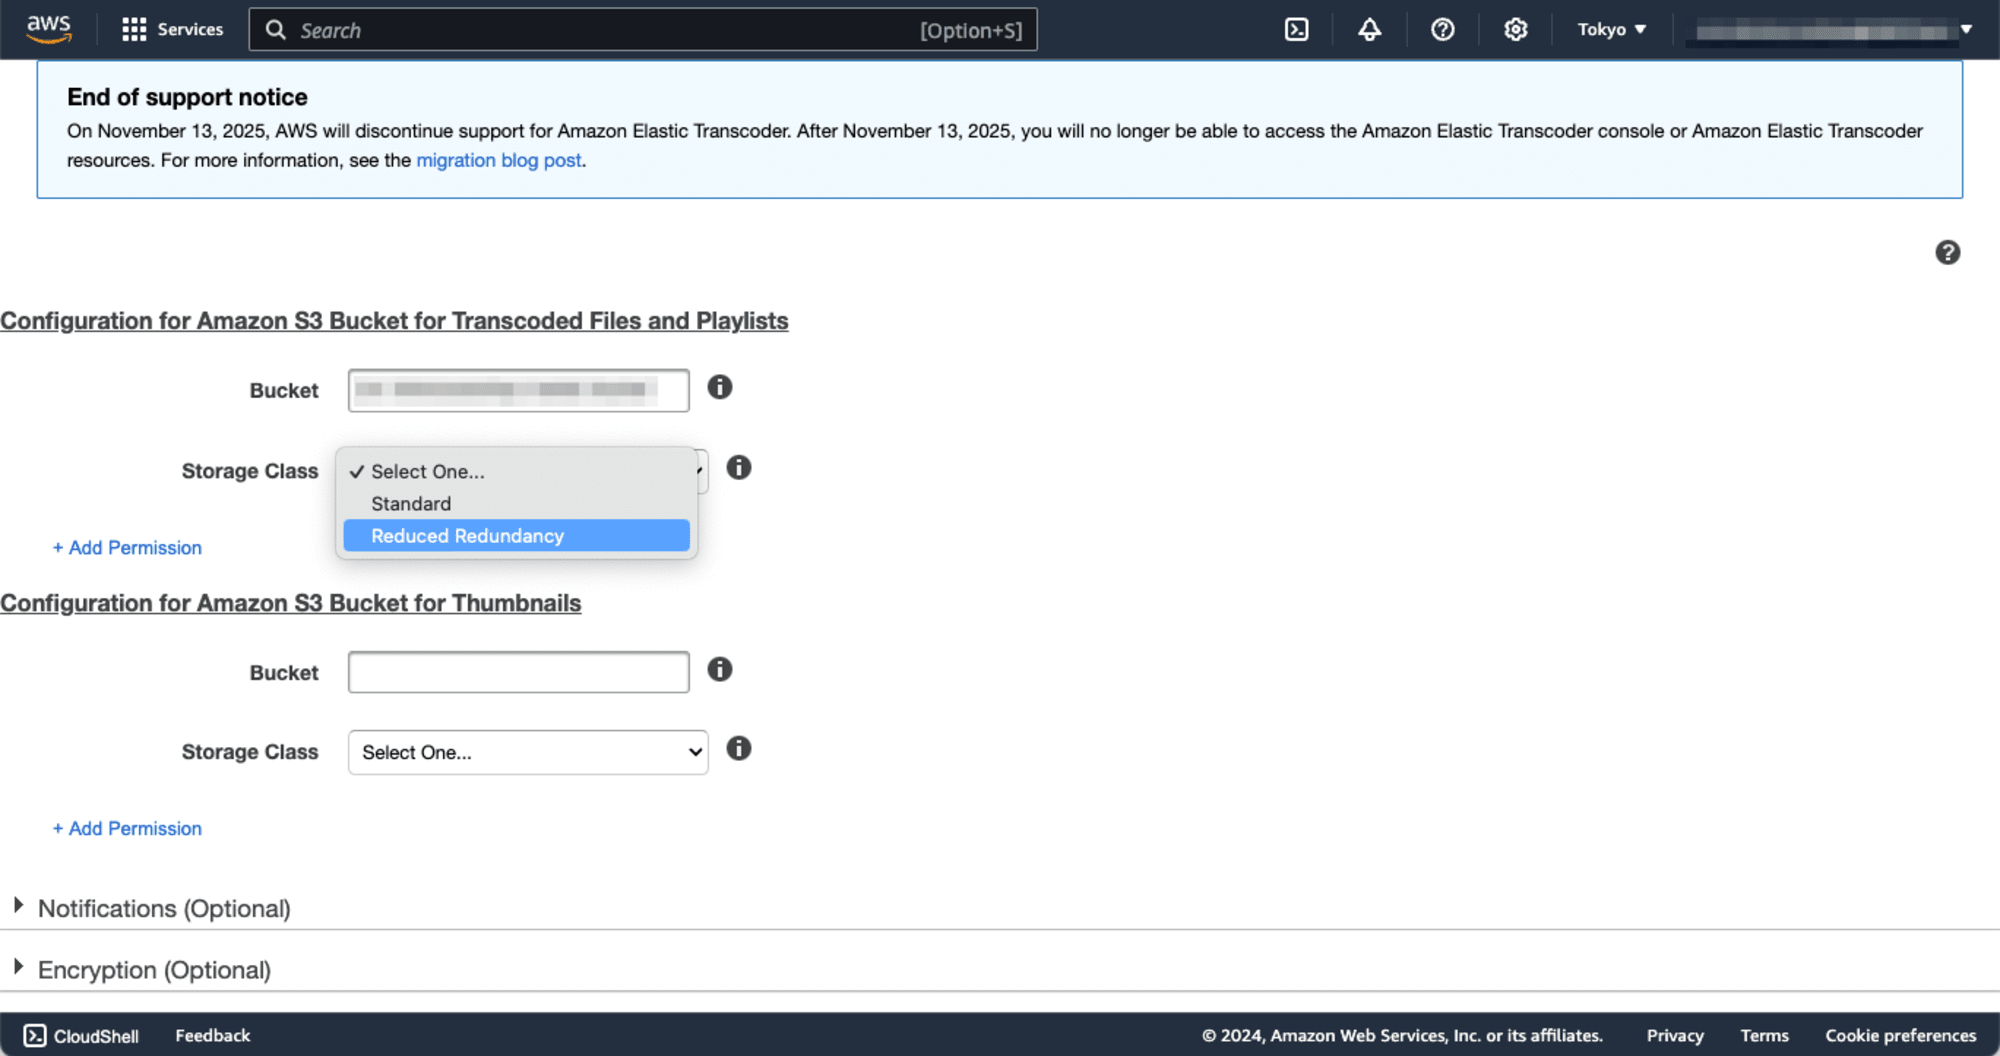This screenshot has height=1056, width=2000.
Task: Click the AWS logo home icon
Action: [49, 29]
